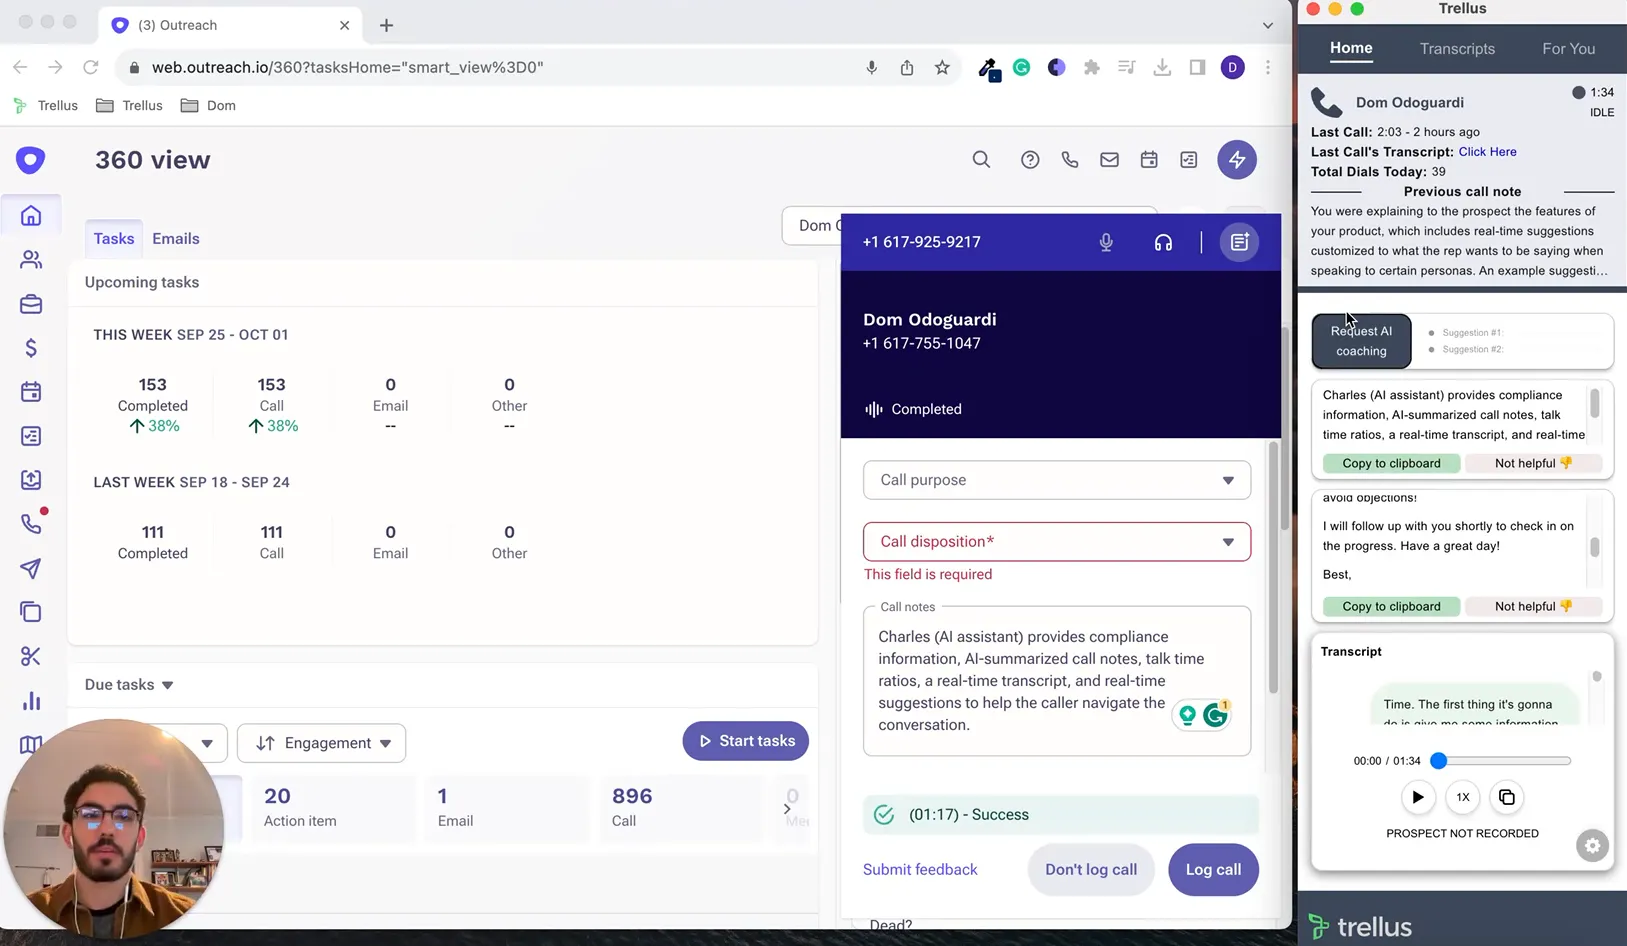
Task: Click the search magnifier in Outreach header
Action: [981, 160]
